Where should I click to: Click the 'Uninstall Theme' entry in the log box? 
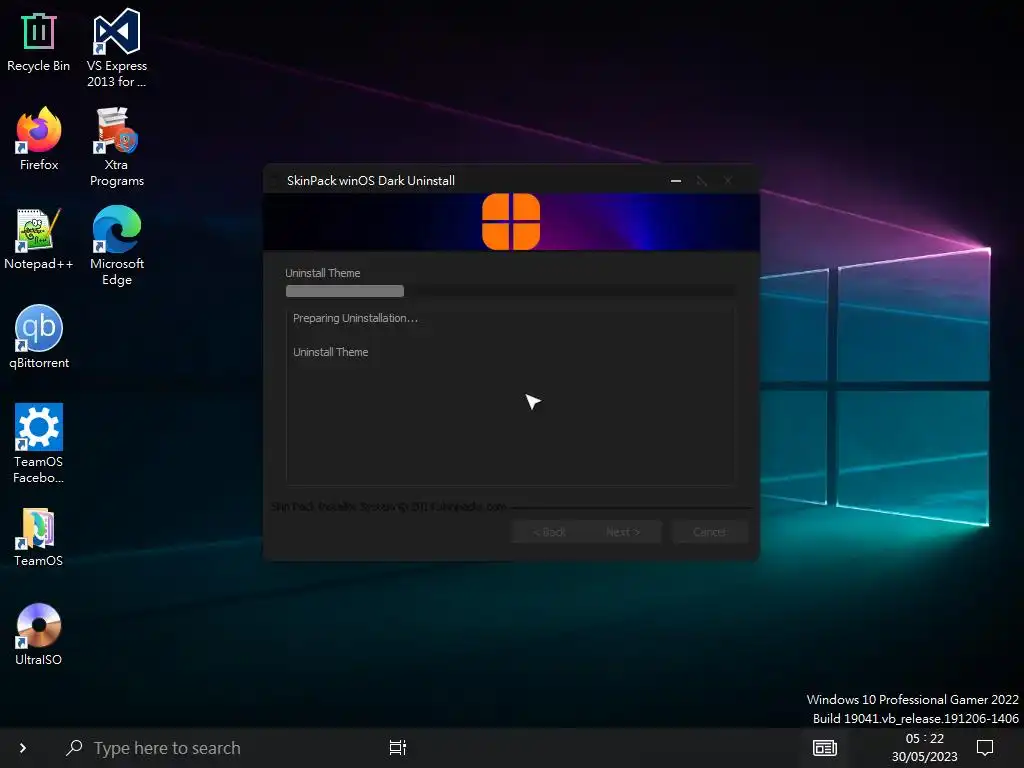[x=330, y=352]
